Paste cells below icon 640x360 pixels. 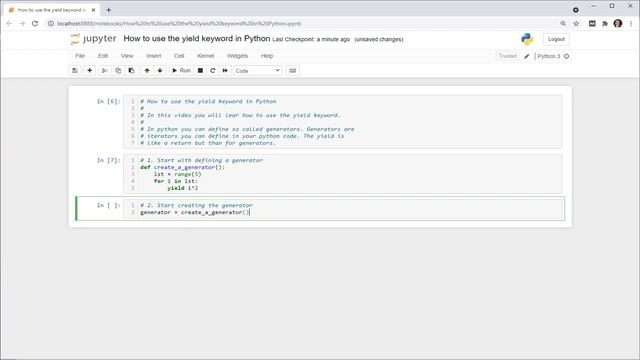pos(131,71)
